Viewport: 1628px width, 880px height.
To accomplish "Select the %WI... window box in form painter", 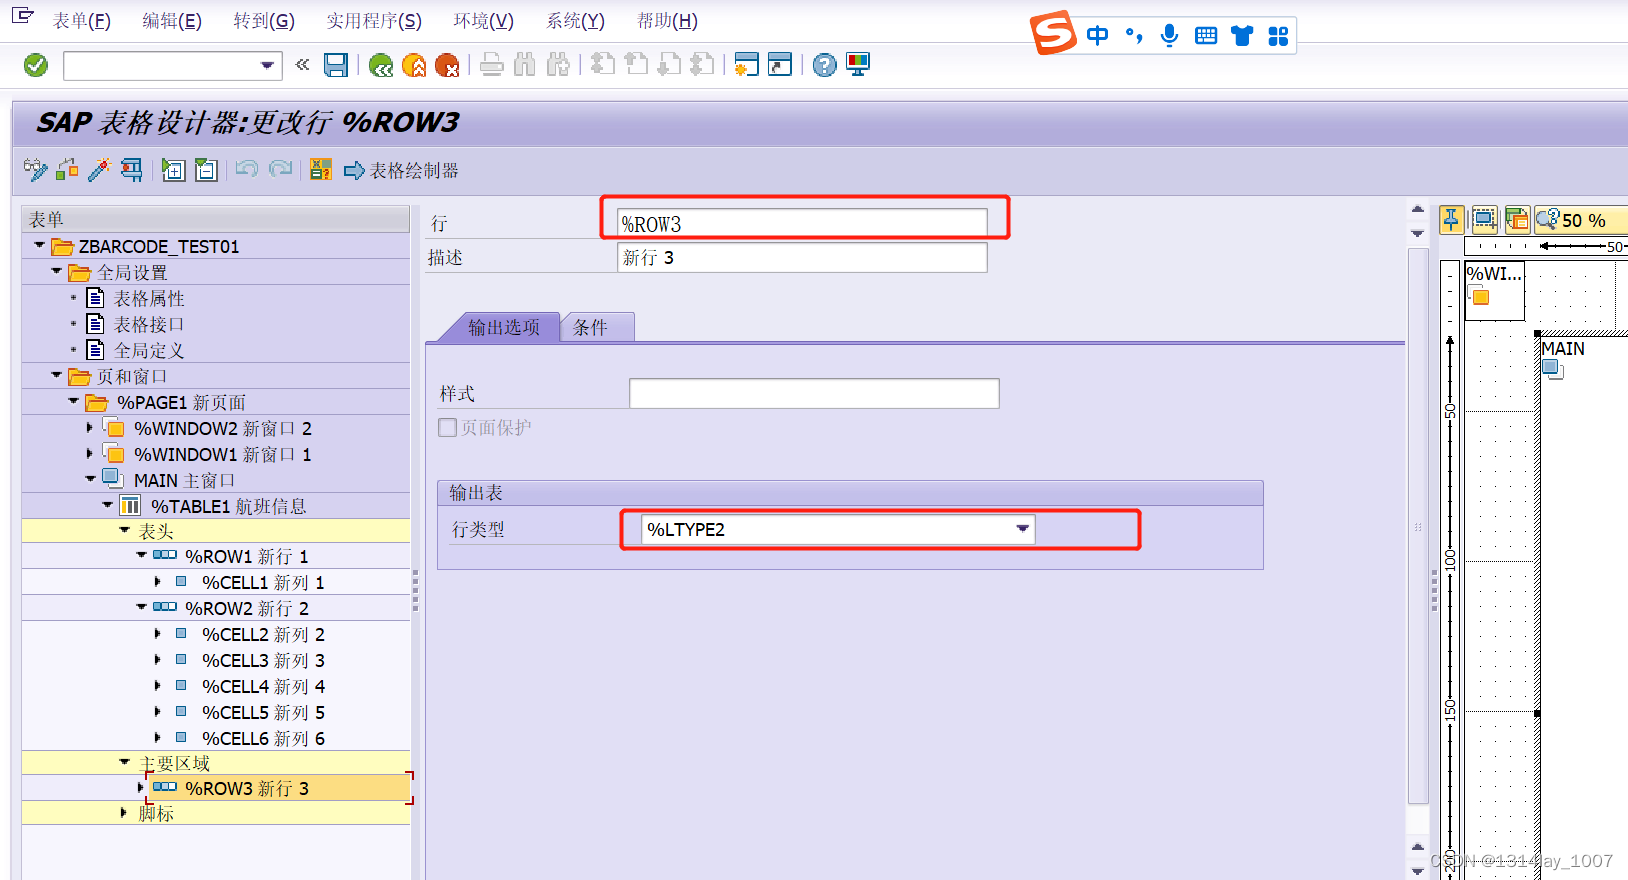I will [1494, 291].
